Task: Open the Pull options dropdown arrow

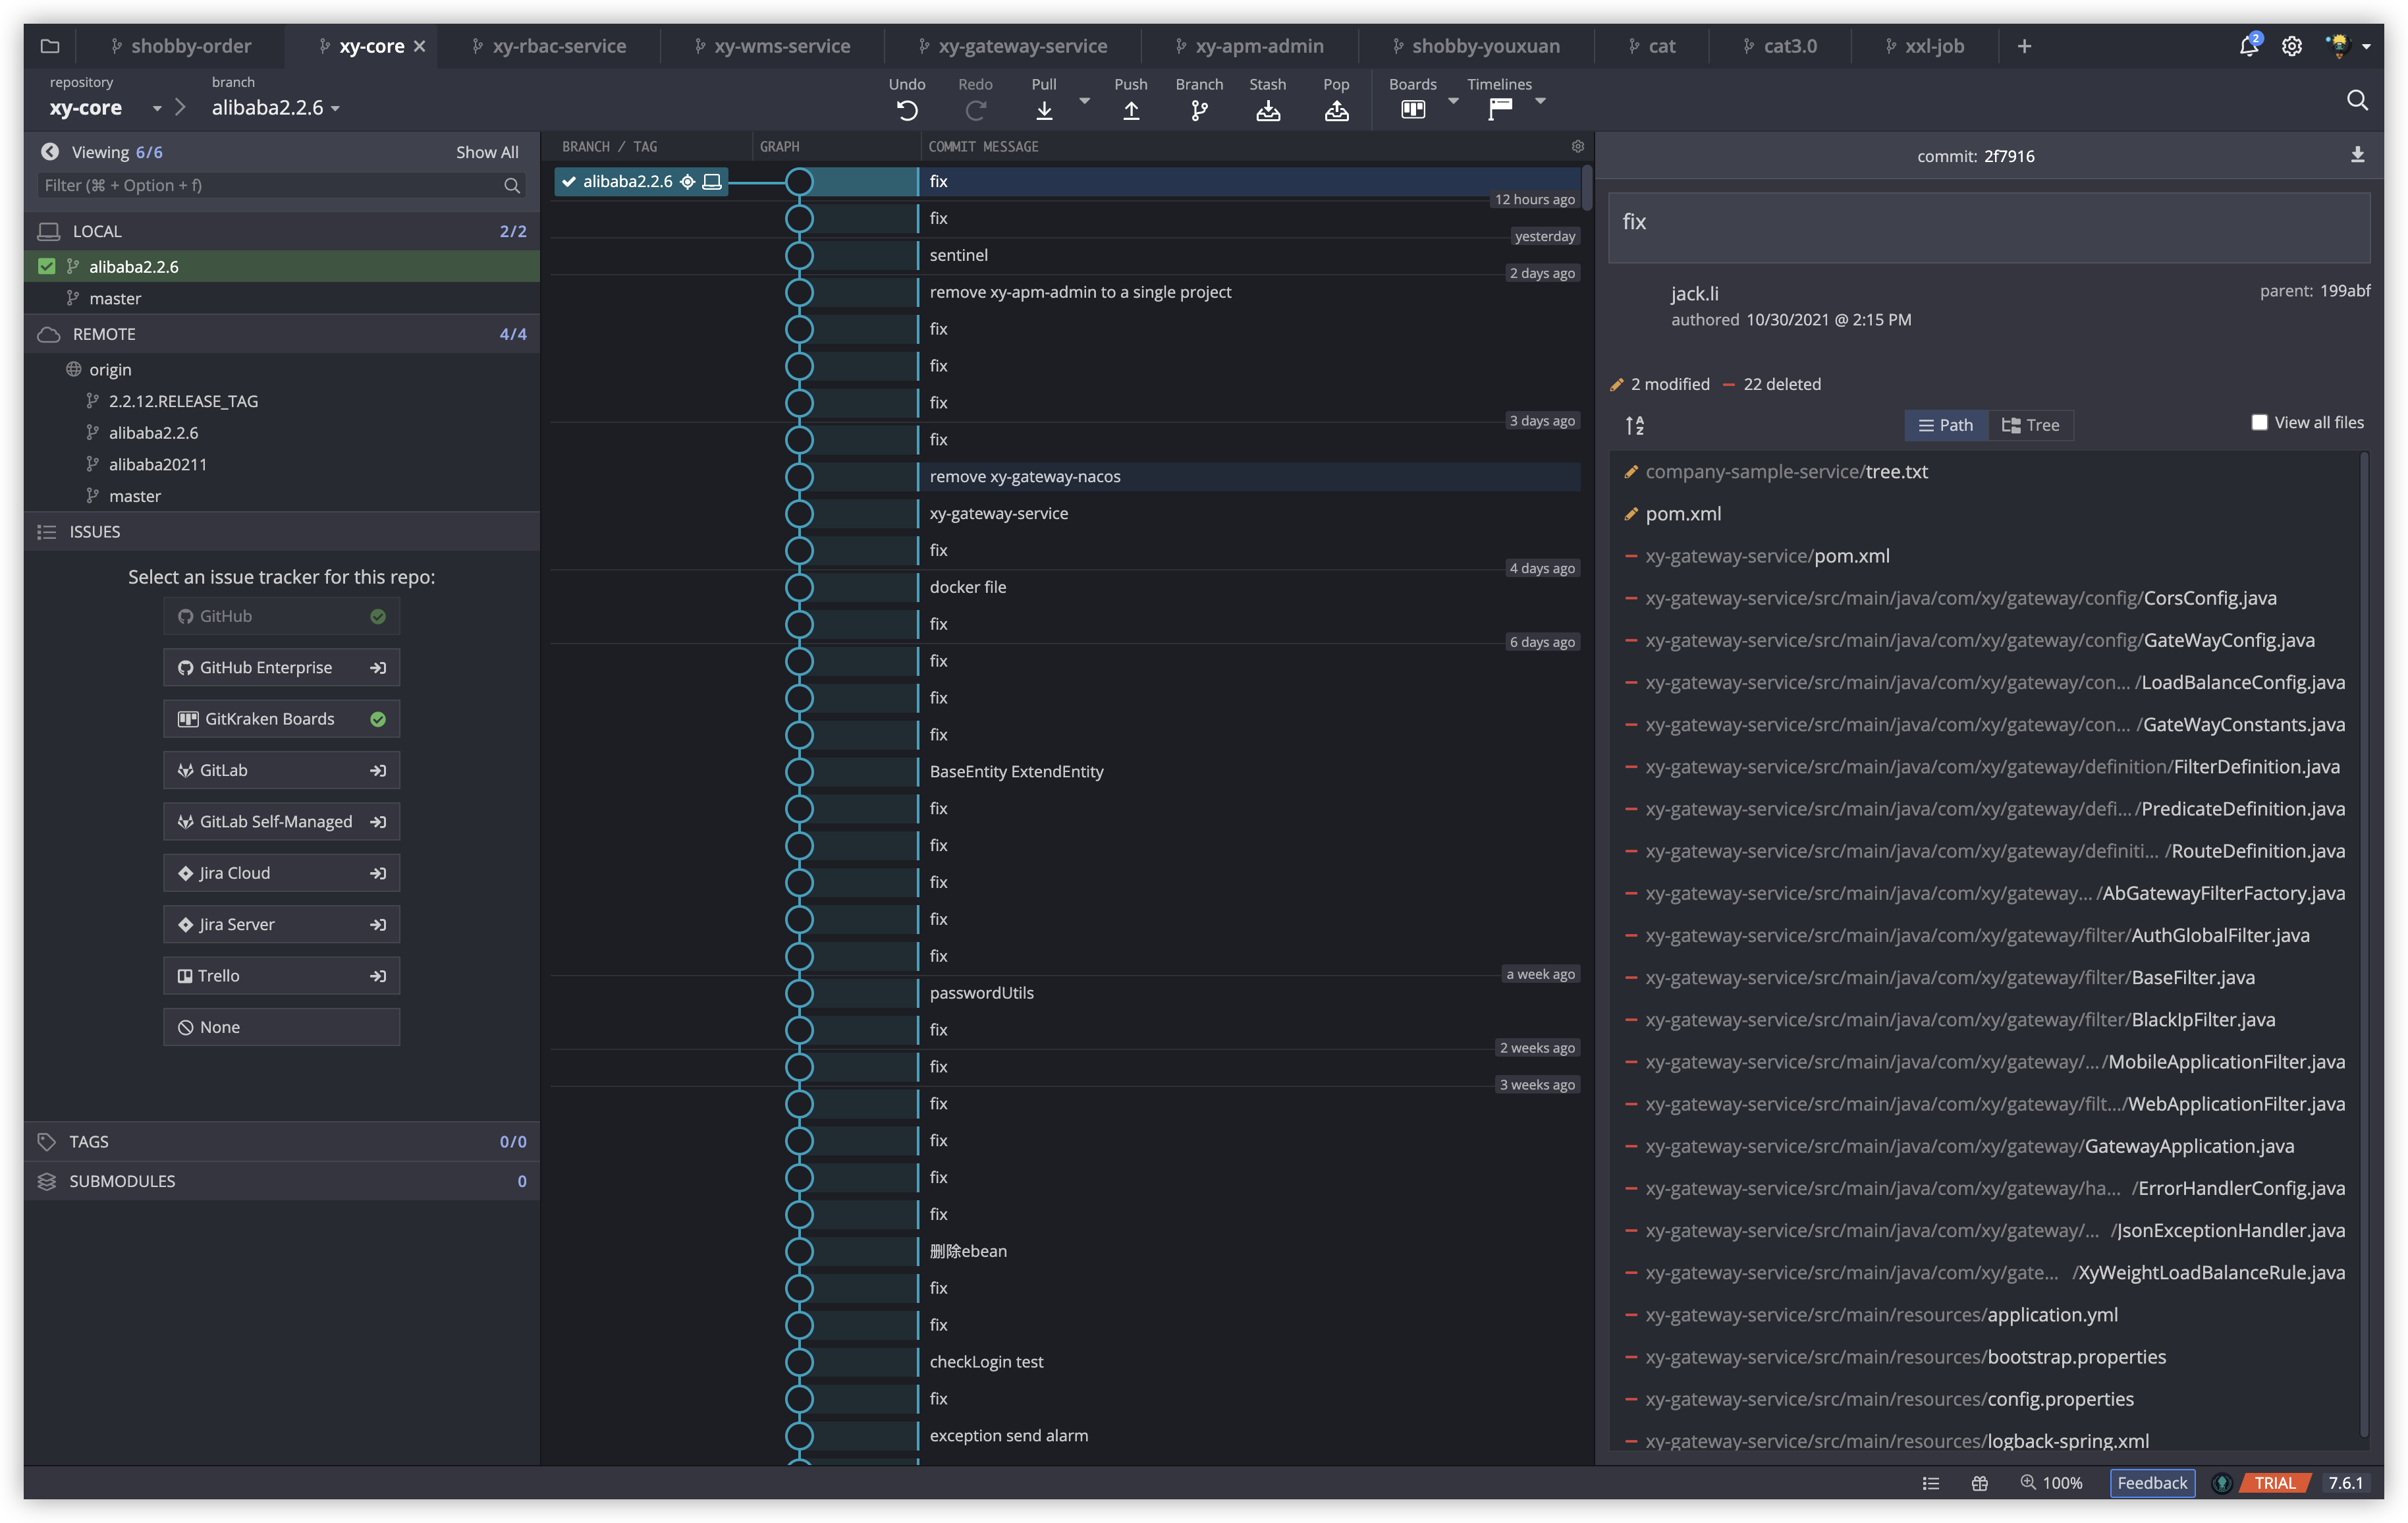Action: tap(1084, 101)
